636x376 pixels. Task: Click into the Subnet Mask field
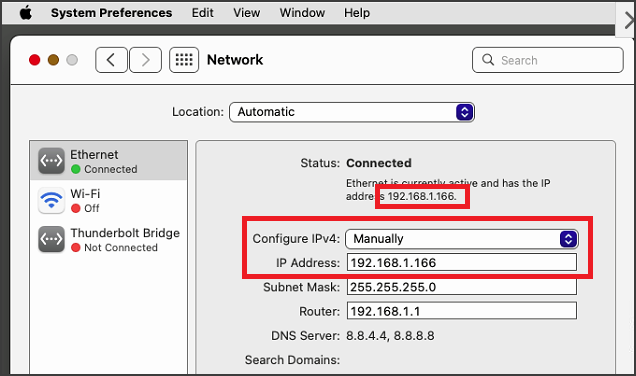point(462,287)
